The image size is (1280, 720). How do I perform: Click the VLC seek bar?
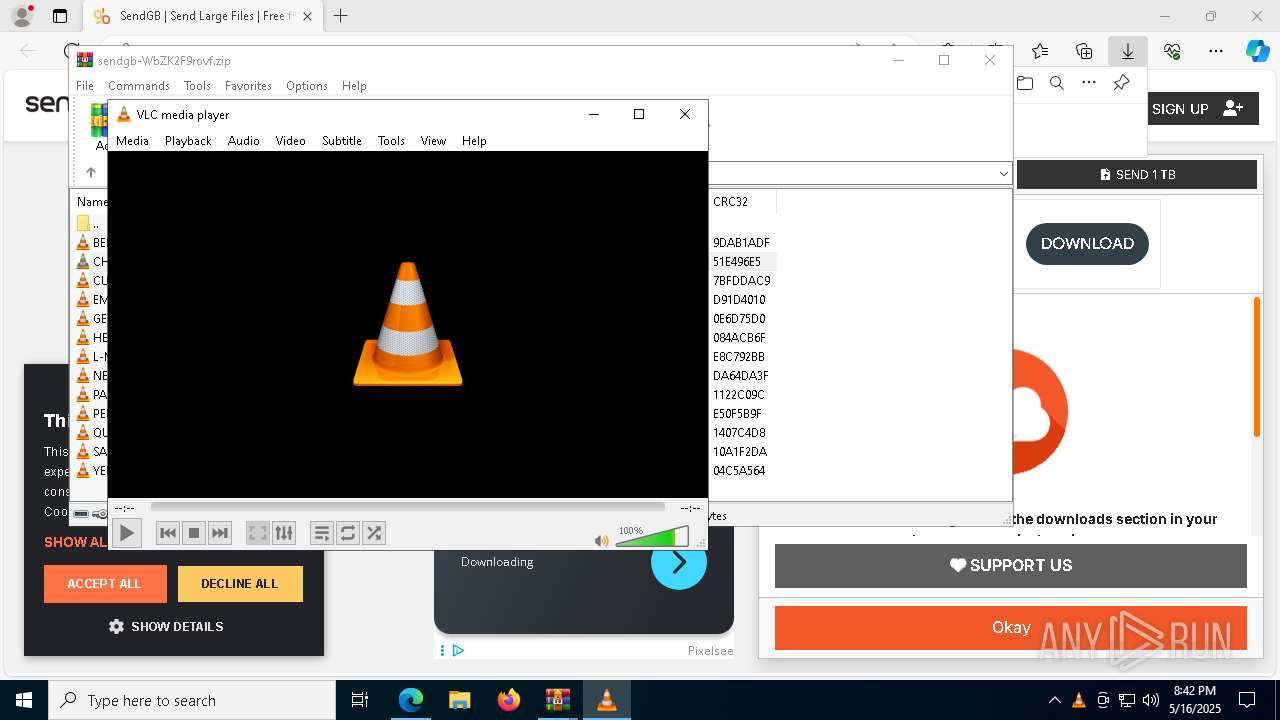407,507
